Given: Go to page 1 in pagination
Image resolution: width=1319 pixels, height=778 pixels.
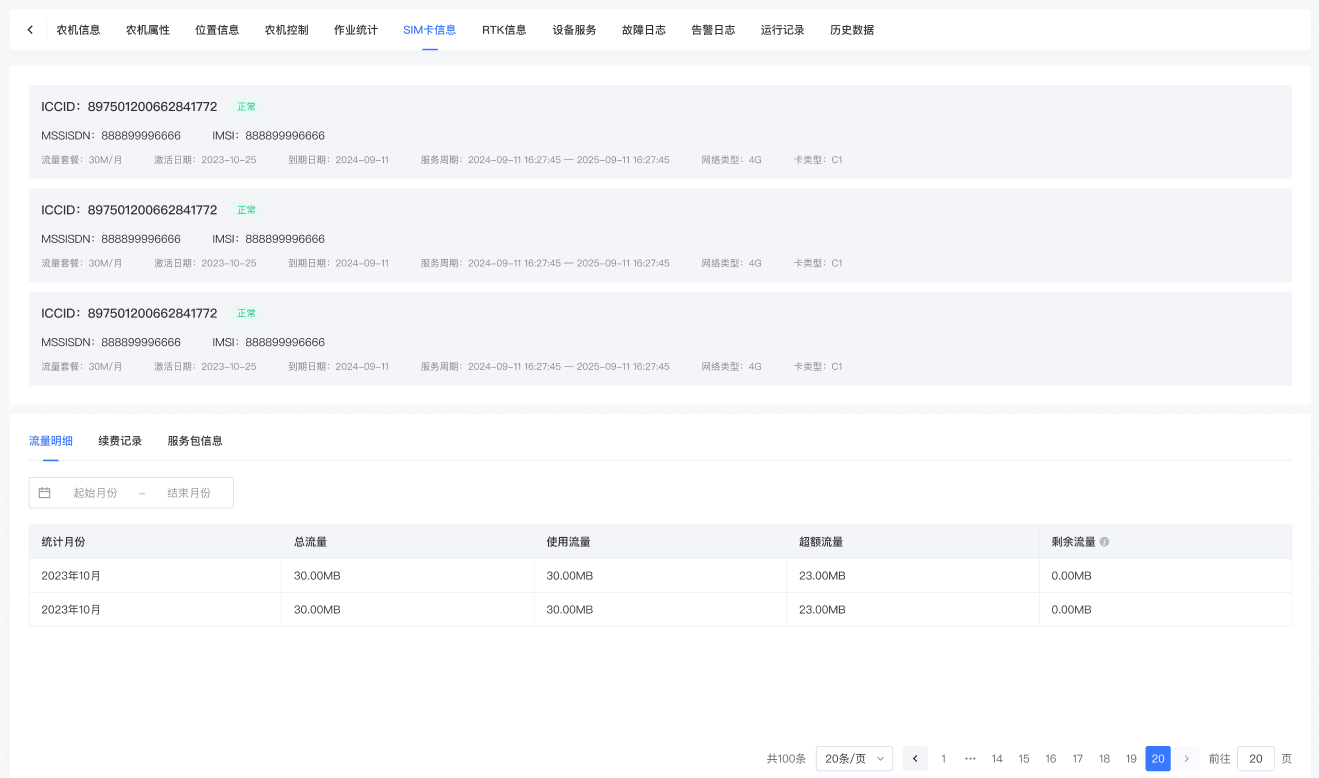Looking at the screenshot, I should click(x=943, y=759).
